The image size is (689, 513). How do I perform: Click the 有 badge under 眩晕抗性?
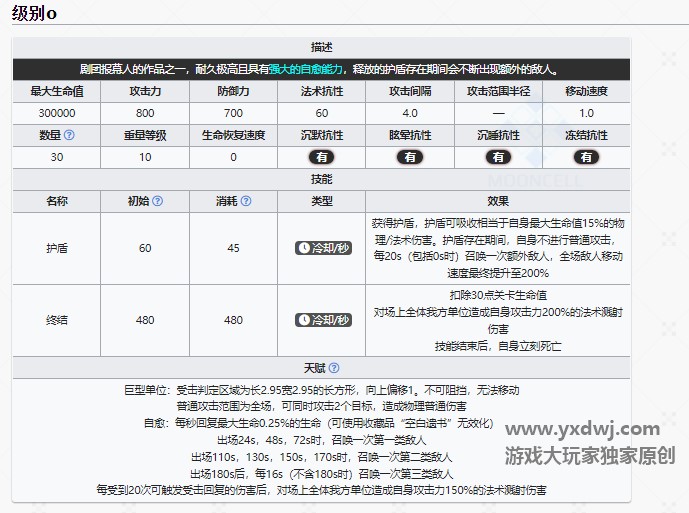[x=409, y=157]
